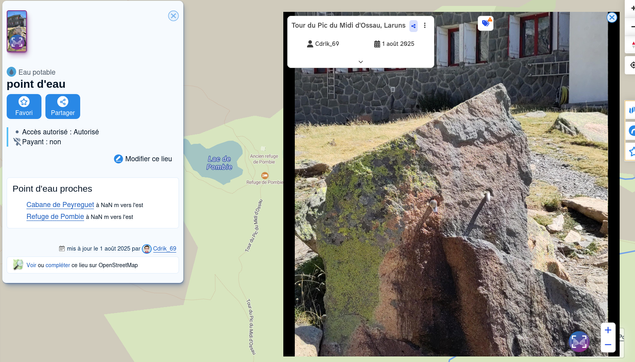Click the calendar icon beside the mis à jour date in the info panel

pyautogui.click(x=62, y=249)
